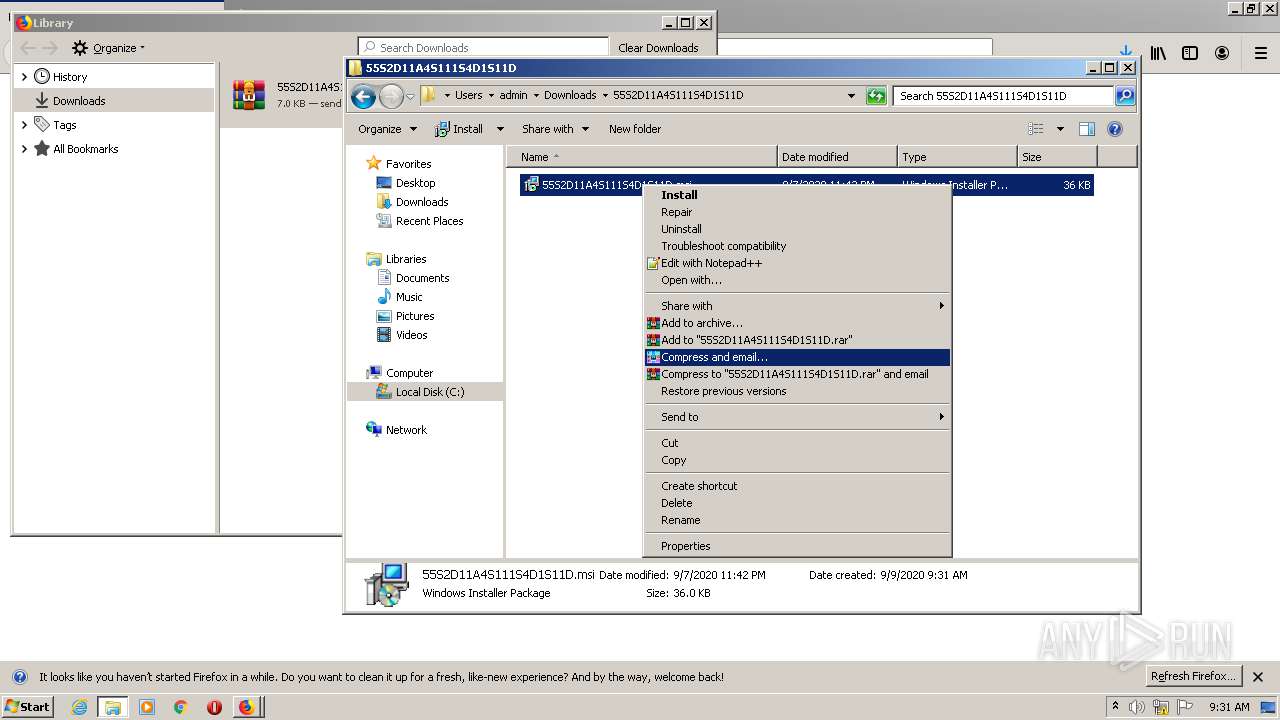Sort by Date modified column header
Viewport: 1280px width, 720px height.
pos(836,157)
